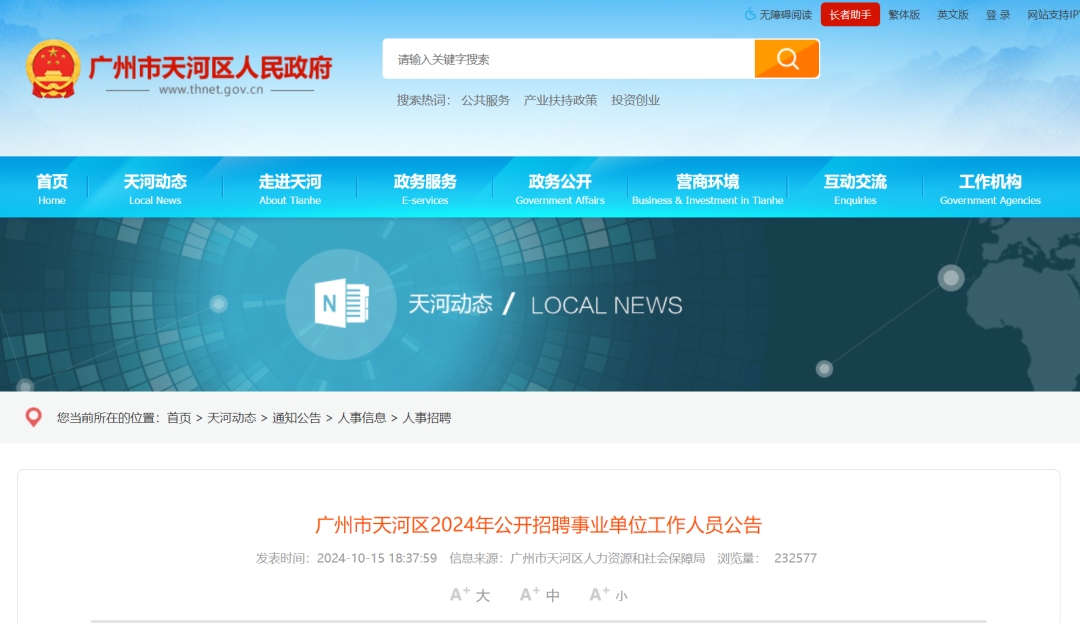Set font size to large (大)
The width and height of the screenshot is (1080, 623).
coord(470,595)
